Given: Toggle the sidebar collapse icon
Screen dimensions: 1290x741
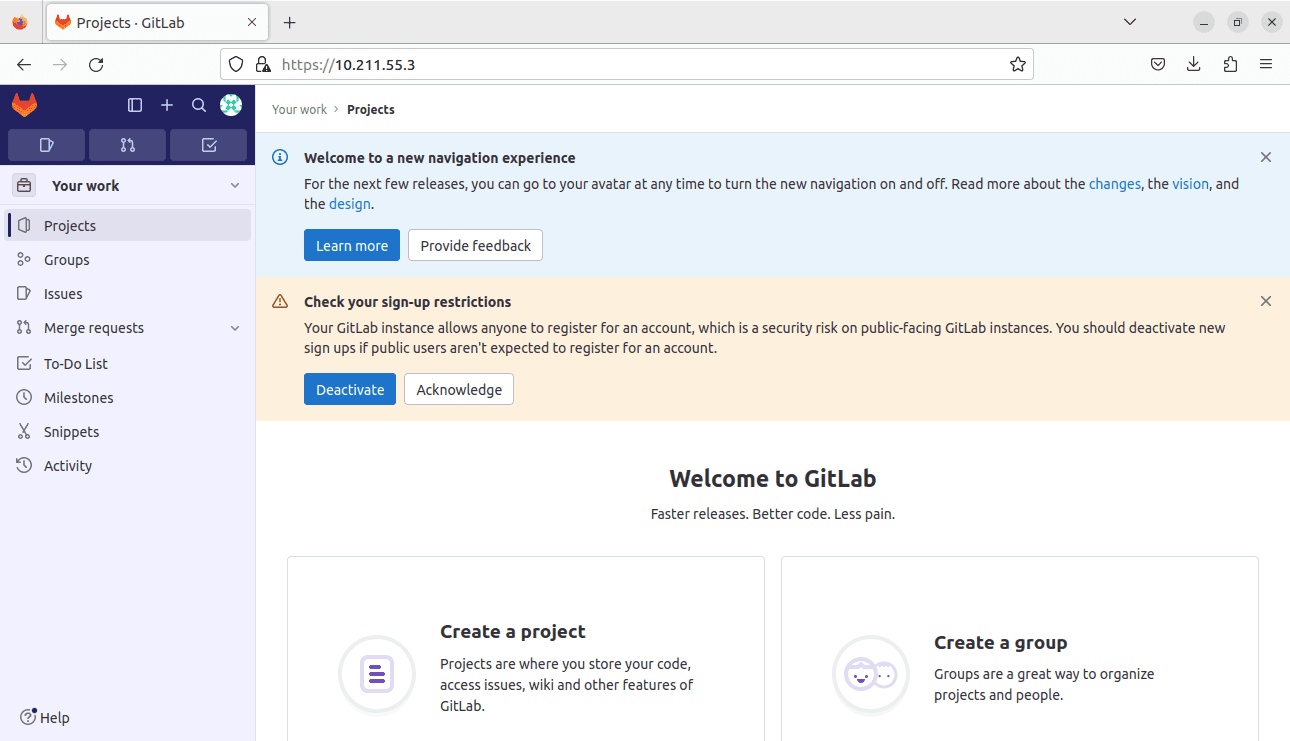Looking at the screenshot, I should click(x=135, y=105).
